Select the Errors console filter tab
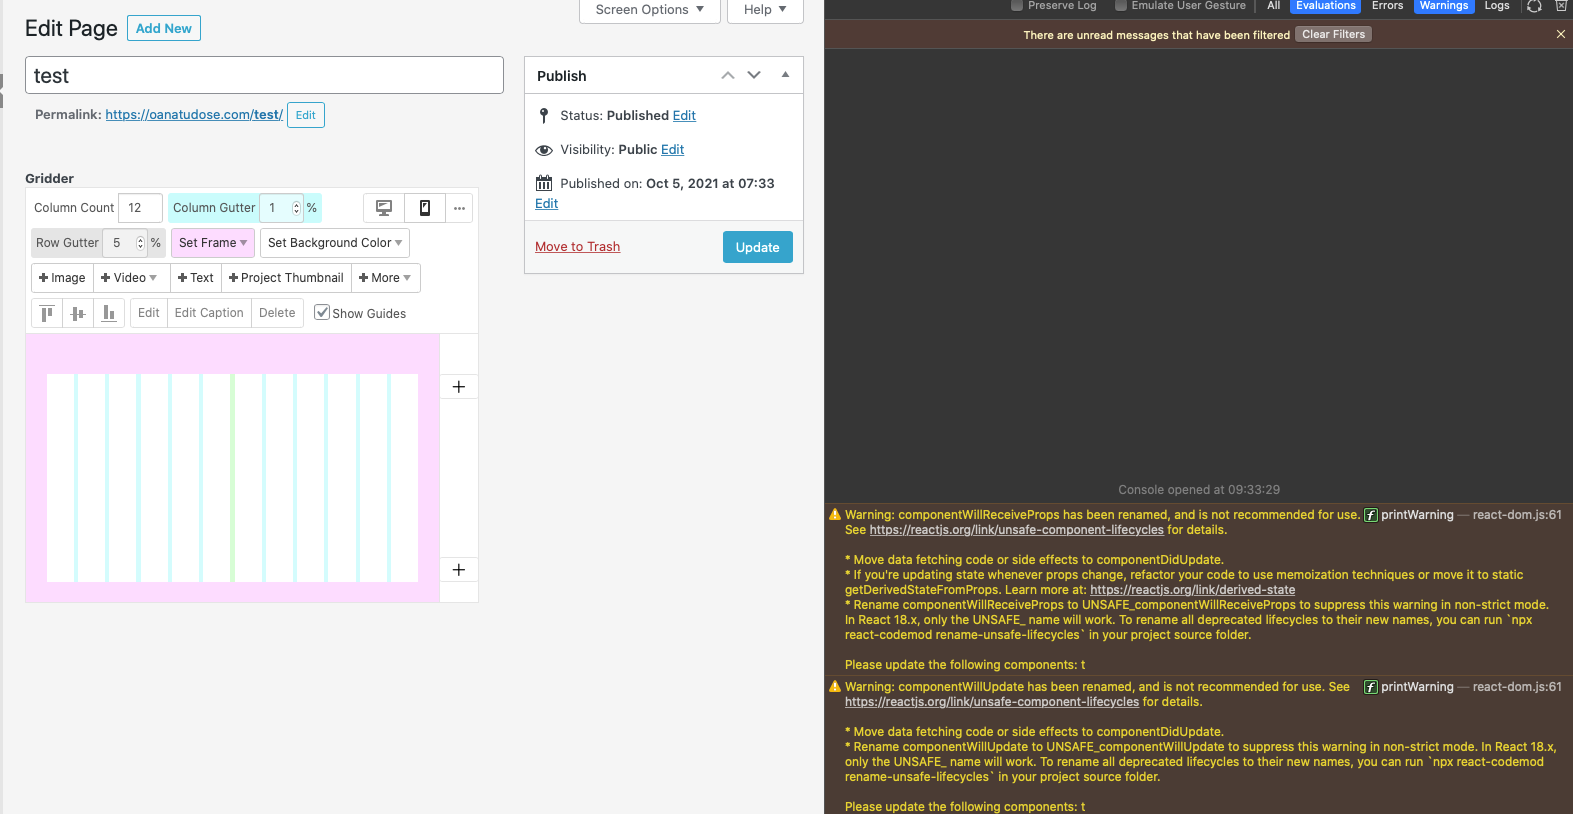This screenshot has height=814, width=1573. coord(1387,6)
